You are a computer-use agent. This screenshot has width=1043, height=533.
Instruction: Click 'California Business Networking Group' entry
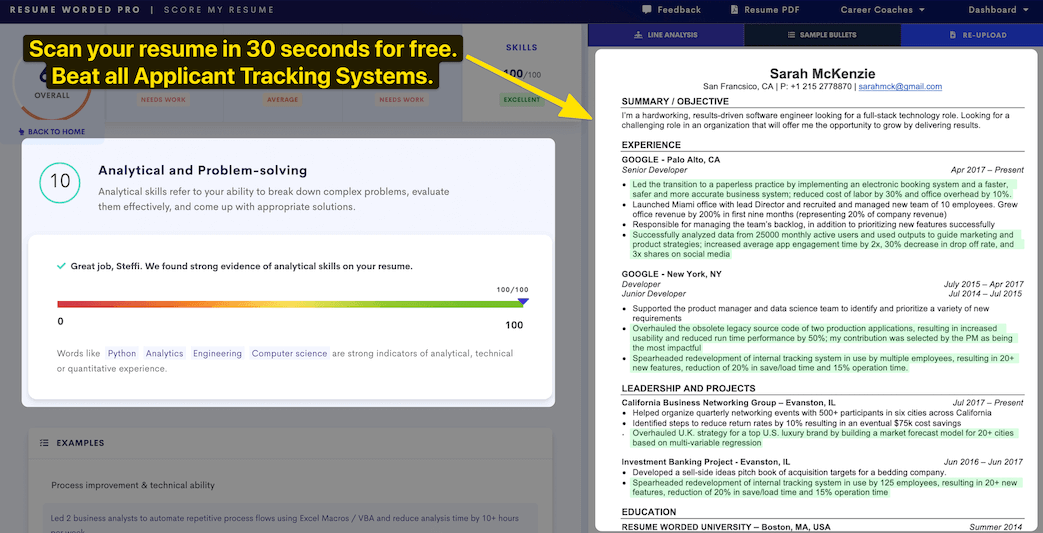pyautogui.click(x=728, y=403)
